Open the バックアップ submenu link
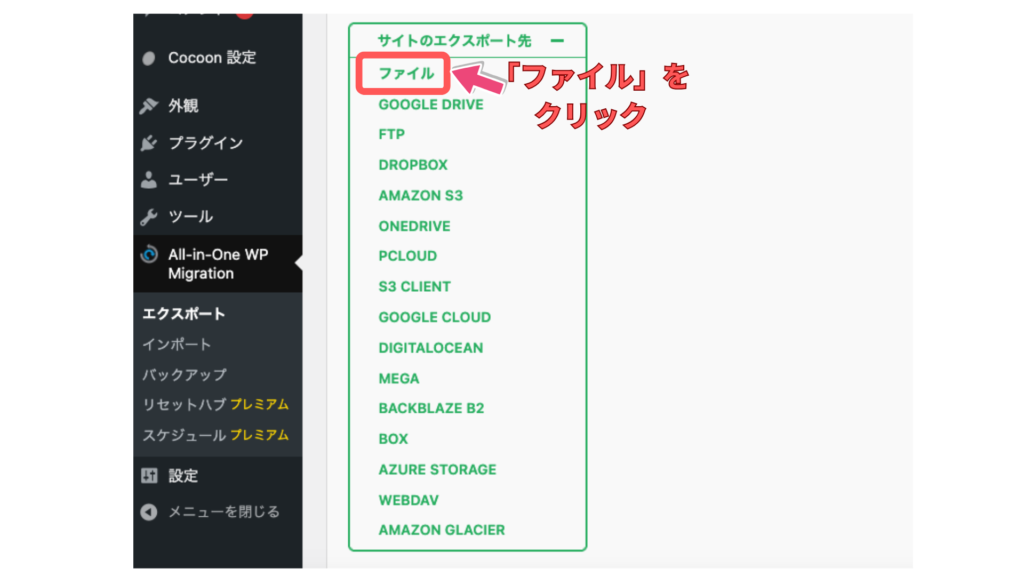1024x576 pixels. coord(184,374)
